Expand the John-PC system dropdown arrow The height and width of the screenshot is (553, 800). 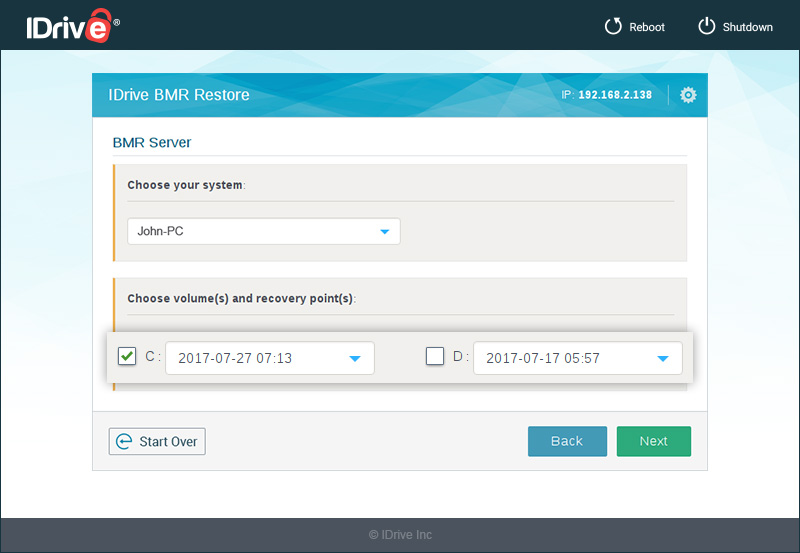[384, 232]
